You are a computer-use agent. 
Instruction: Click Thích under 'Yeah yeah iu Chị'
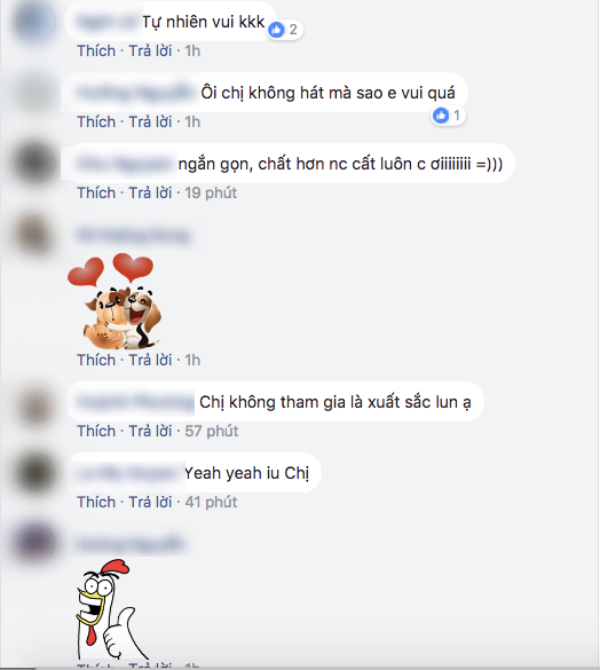click(96, 502)
